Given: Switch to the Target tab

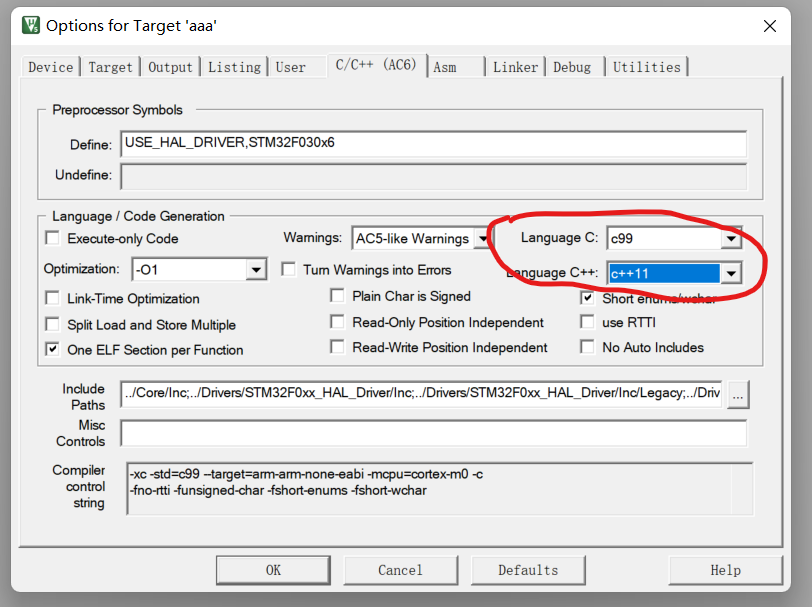Looking at the screenshot, I should tap(110, 67).
